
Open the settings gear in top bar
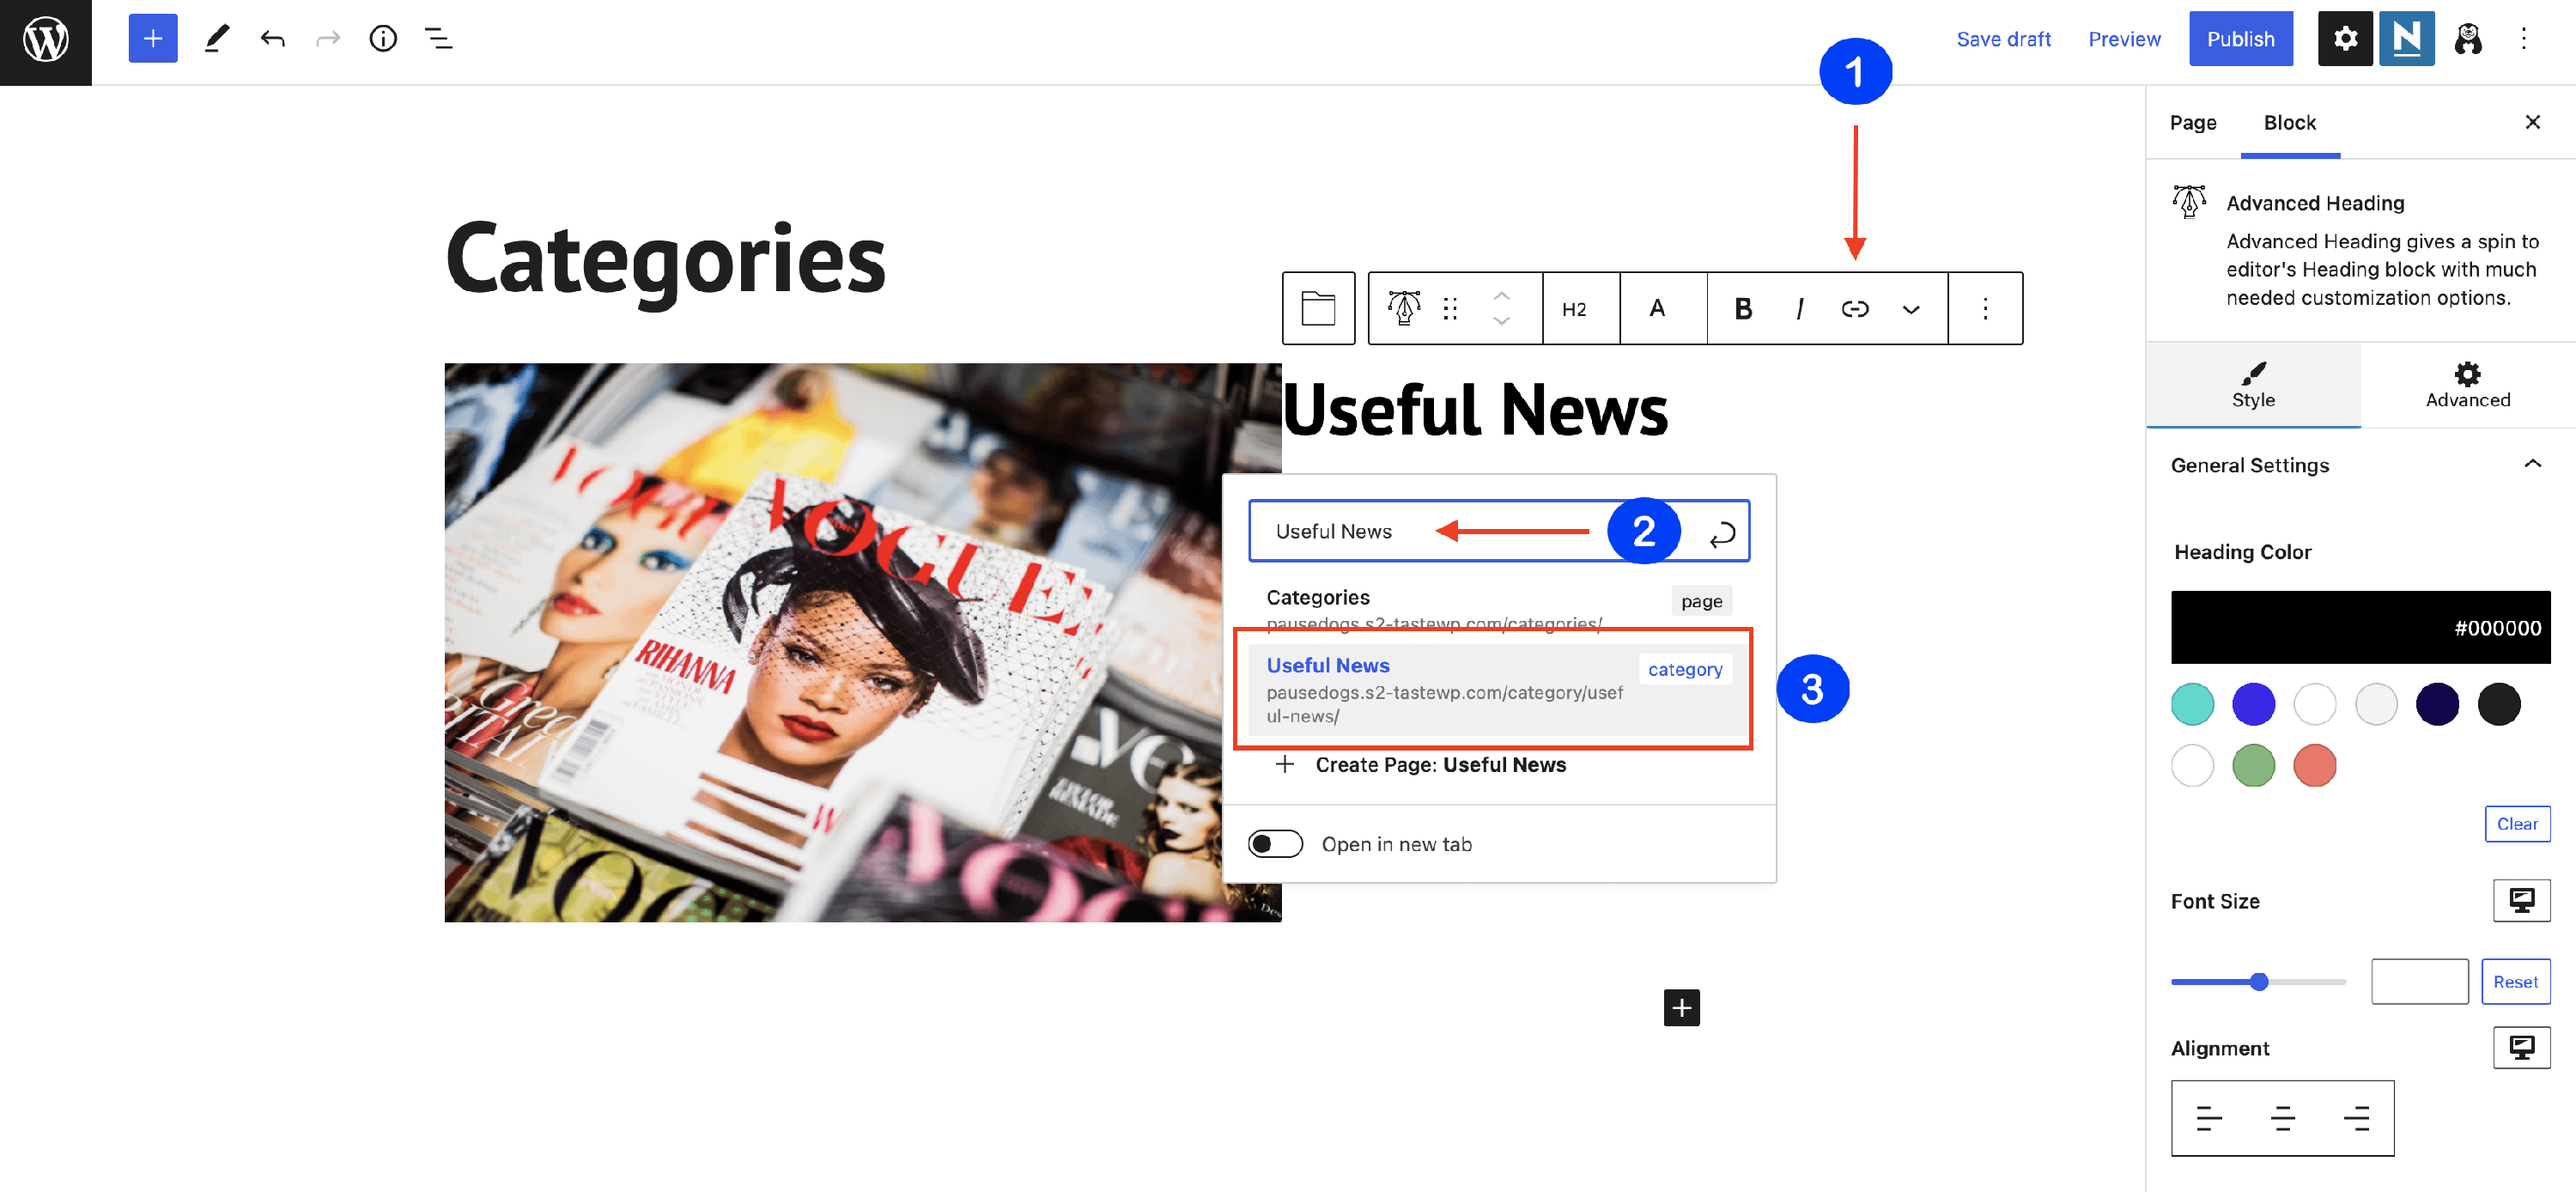click(x=2345, y=39)
